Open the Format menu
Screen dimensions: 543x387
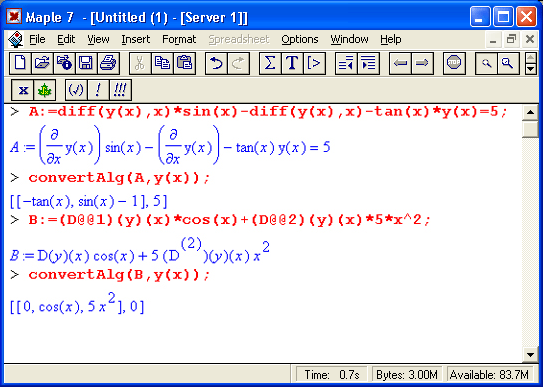coord(179,39)
